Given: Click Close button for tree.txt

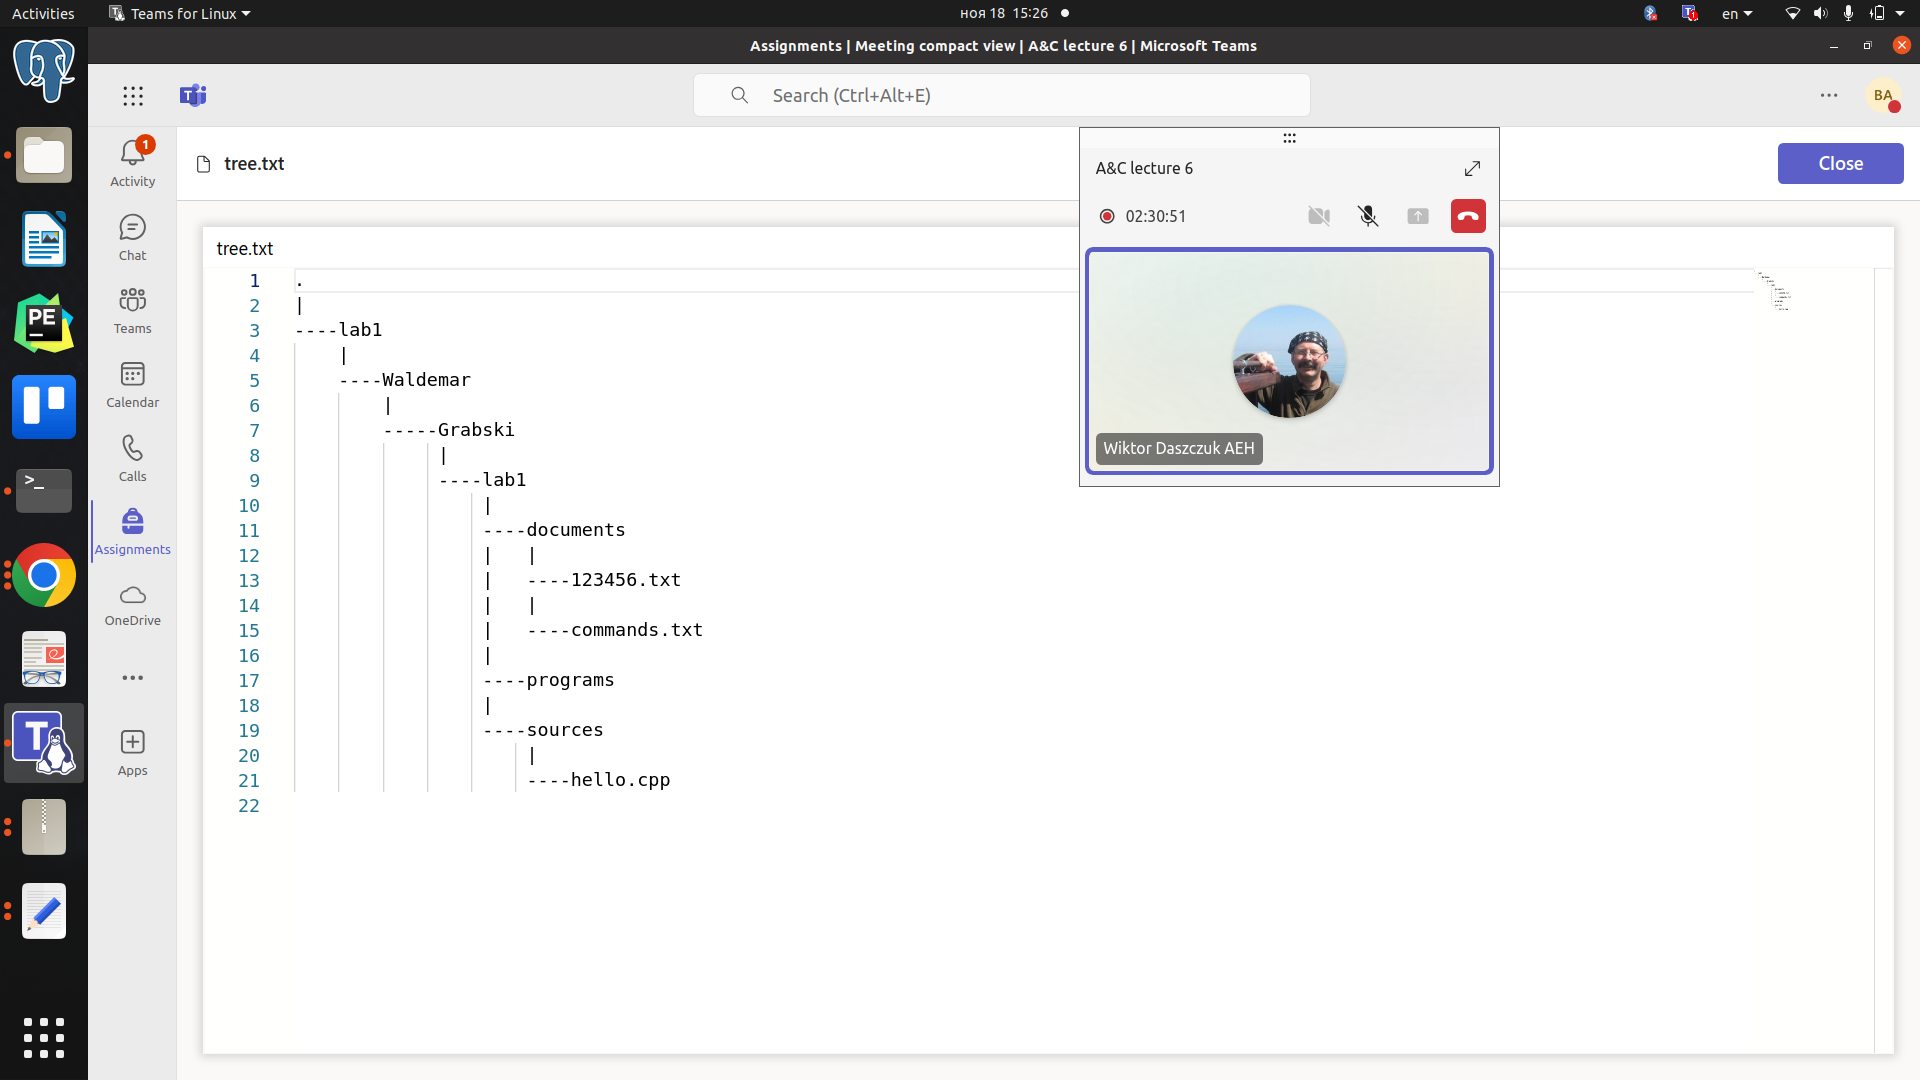Looking at the screenshot, I should (x=1841, y=164).
